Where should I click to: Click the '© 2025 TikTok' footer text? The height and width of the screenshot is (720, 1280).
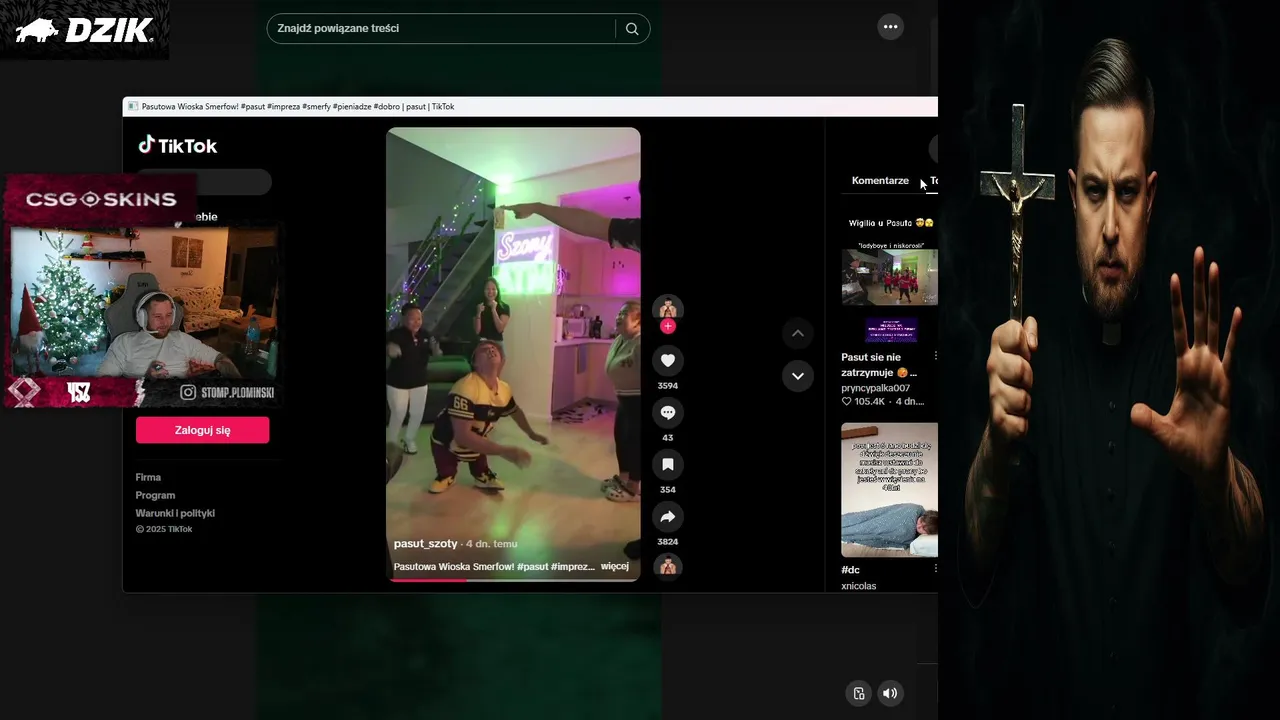[164, 529]
